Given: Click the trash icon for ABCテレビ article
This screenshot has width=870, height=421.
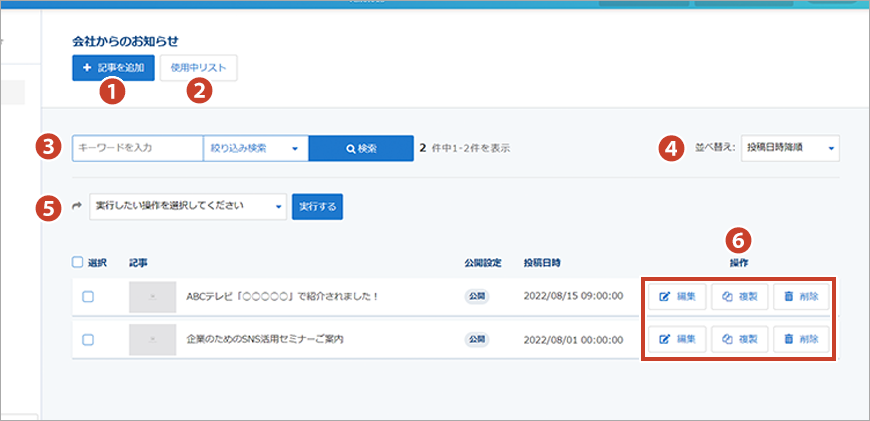Looking at the screenshot, I should [x=789, y=297].
